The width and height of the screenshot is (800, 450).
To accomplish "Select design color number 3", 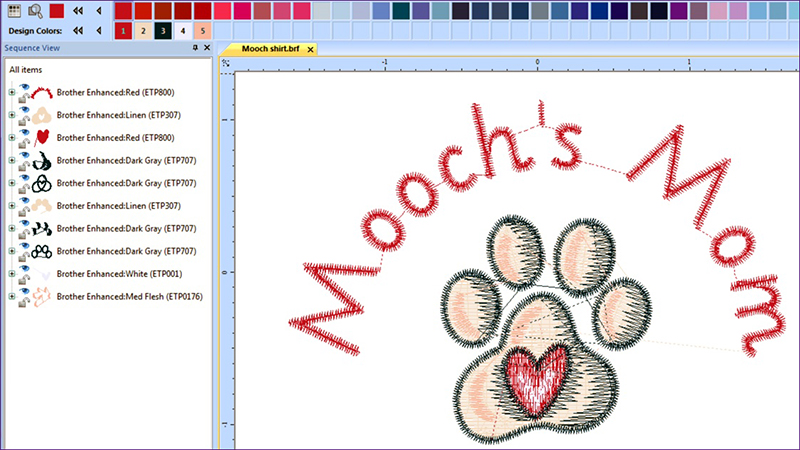I will point(163,31).
